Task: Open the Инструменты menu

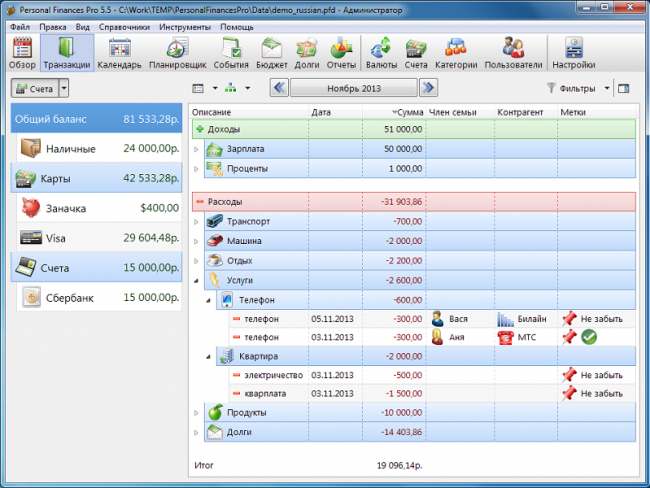Action: tap(184, 27)
